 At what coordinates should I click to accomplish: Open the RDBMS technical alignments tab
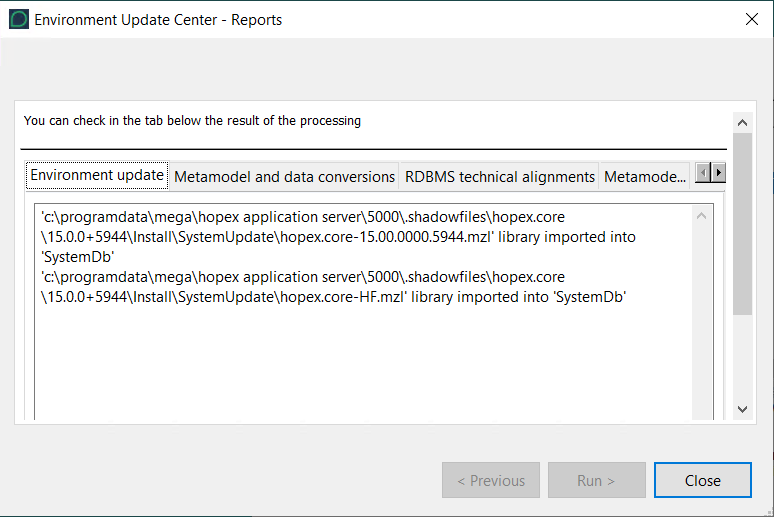point(499,177)
